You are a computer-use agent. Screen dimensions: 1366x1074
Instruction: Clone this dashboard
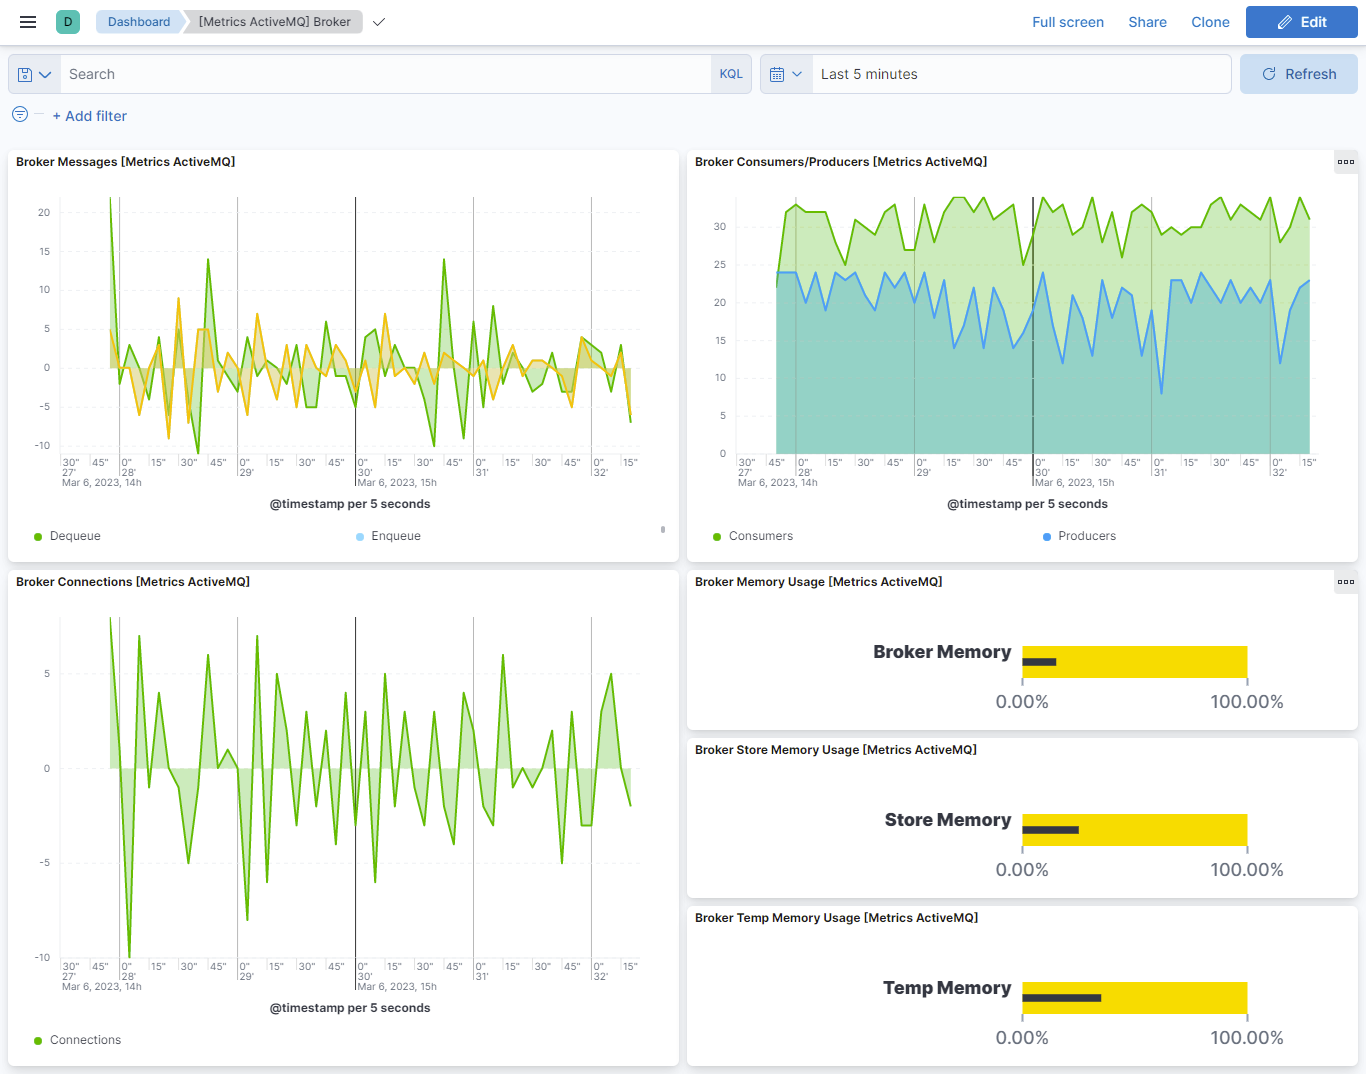pos(1210,22)
